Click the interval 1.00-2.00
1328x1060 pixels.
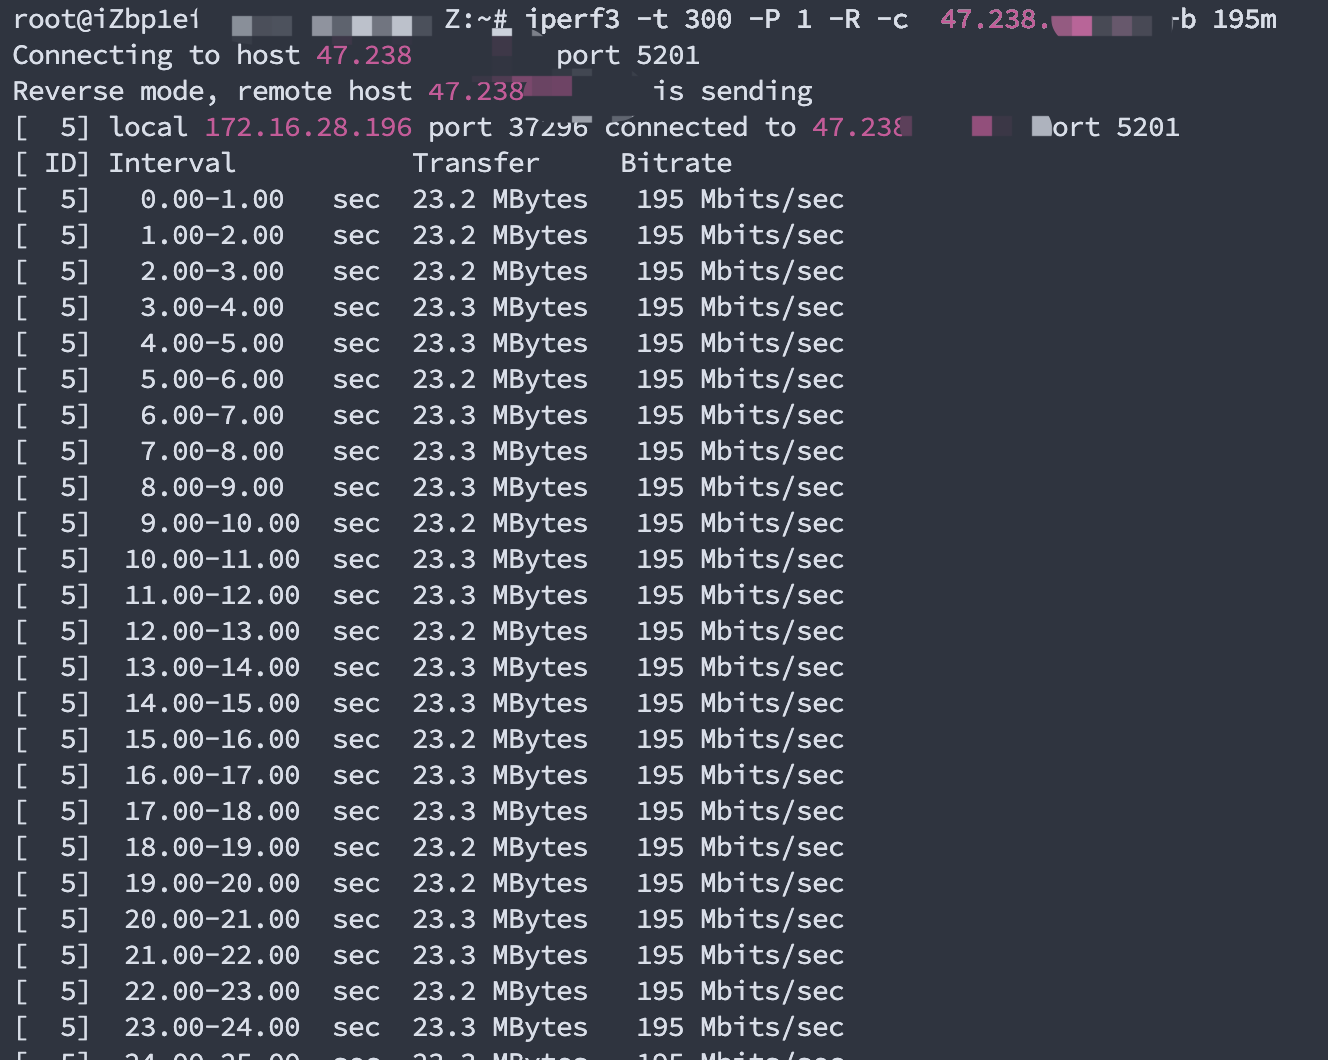(x=212, y=235)
